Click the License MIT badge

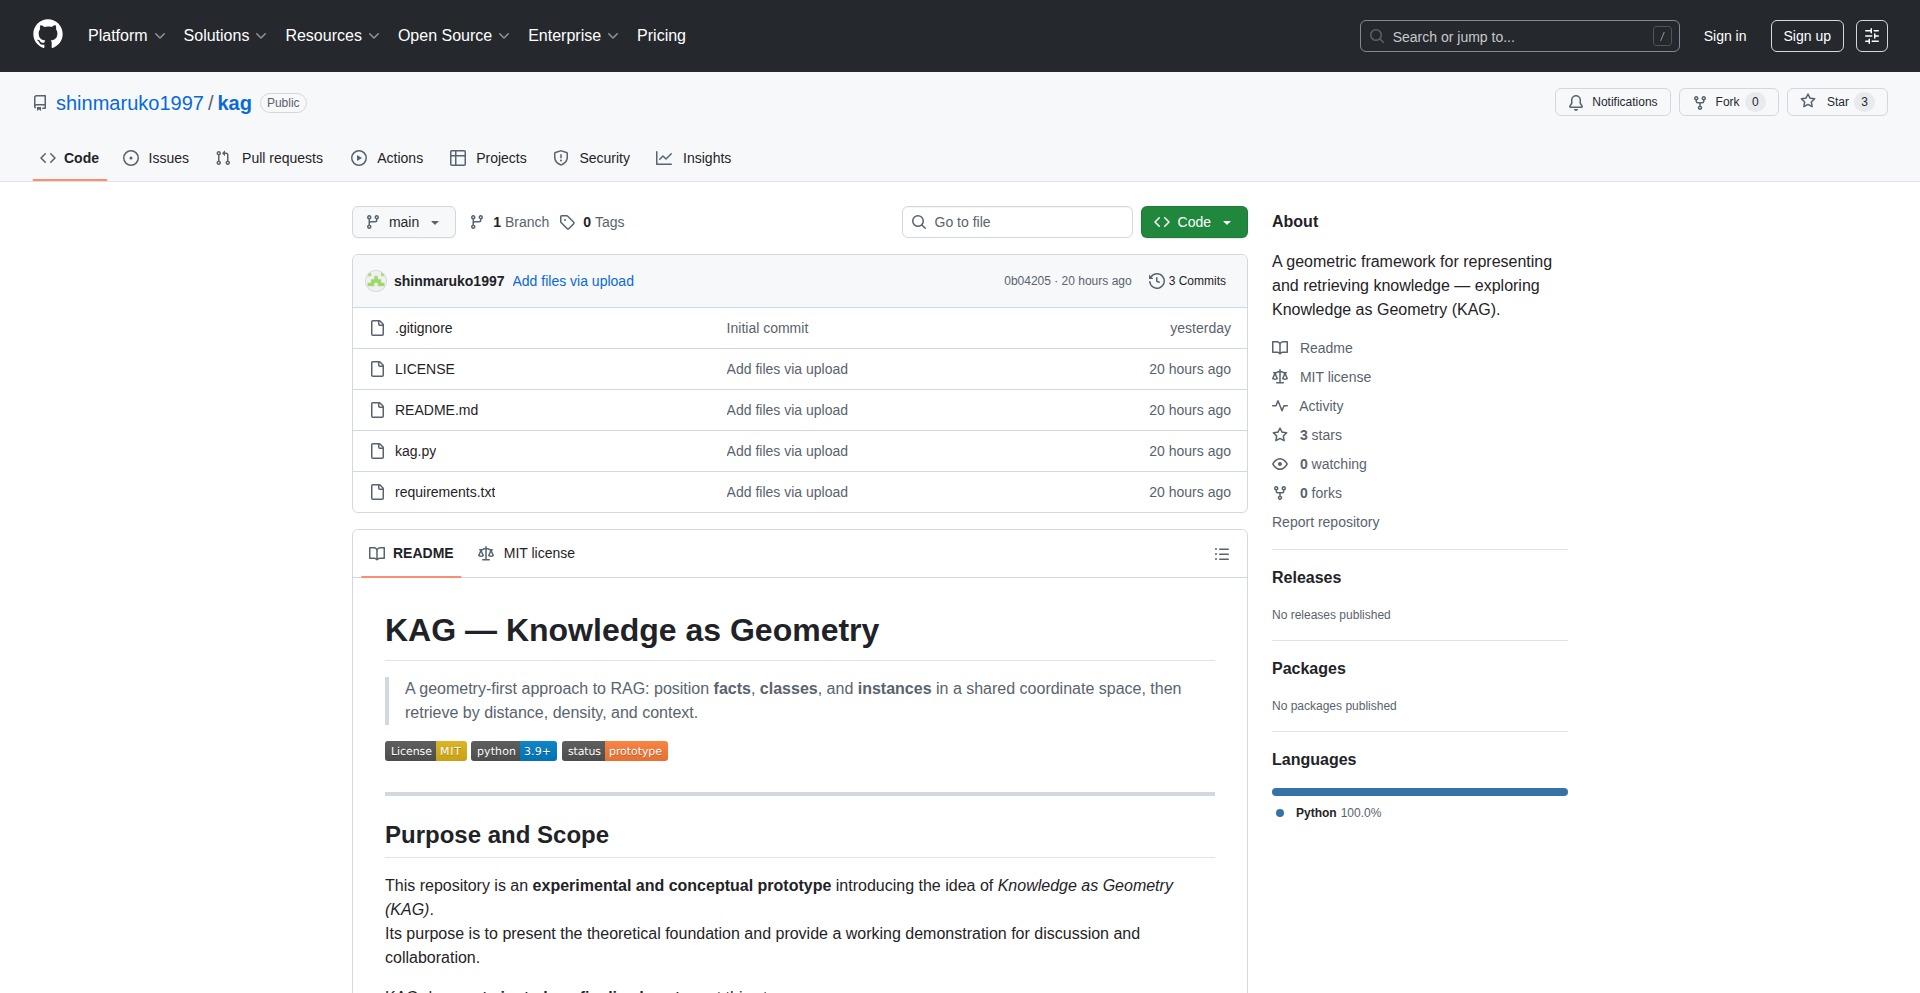425,751
